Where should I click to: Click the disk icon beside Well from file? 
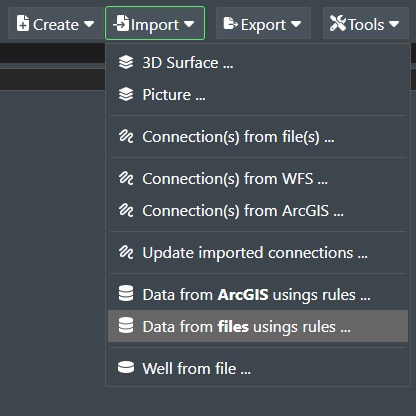[x=126, y=367]
